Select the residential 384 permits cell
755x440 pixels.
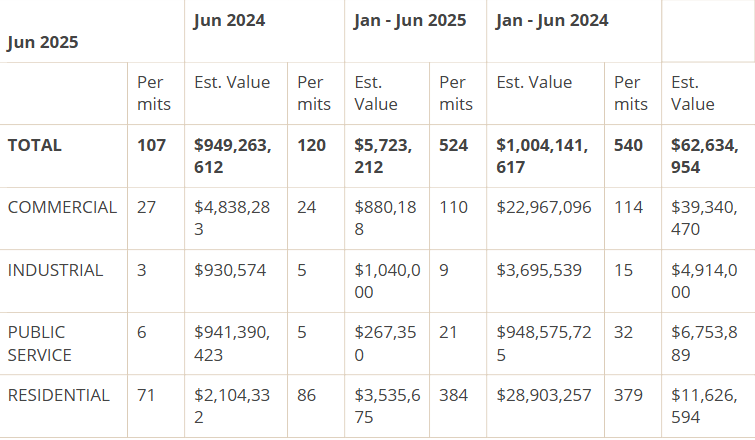pyautogui.click(x=455, y=395)
